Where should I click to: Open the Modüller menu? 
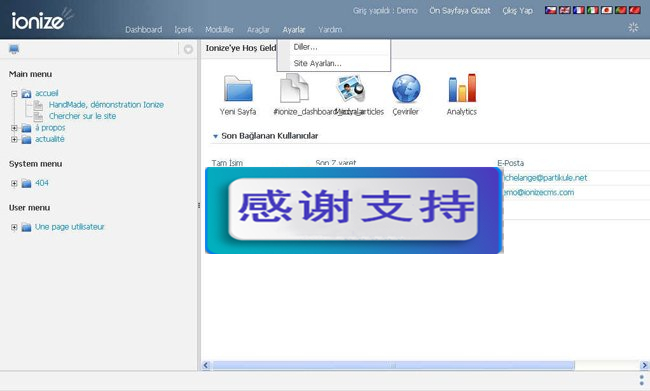(x=219, y=29)
